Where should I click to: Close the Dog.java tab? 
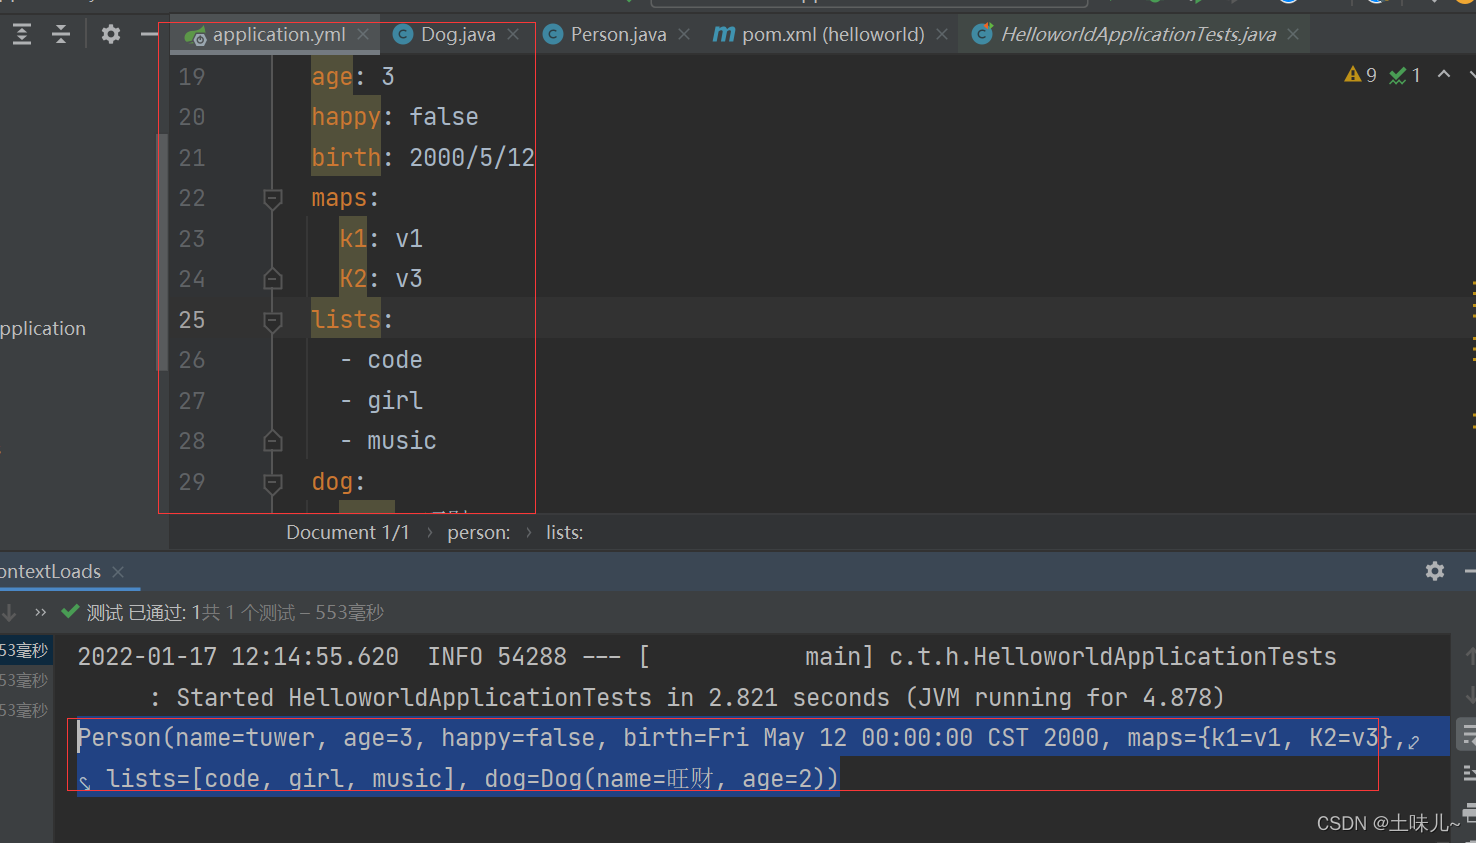513,34
